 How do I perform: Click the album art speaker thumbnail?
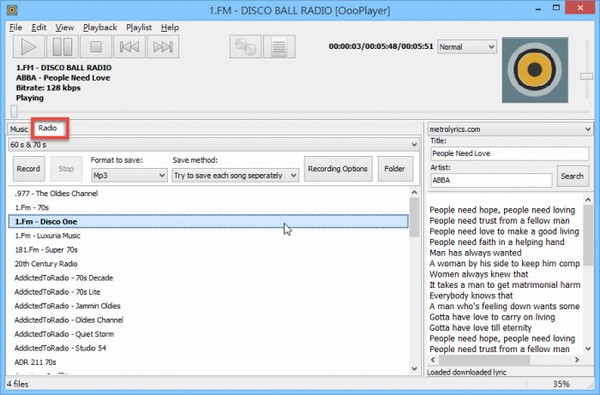[x=535, y=70]
